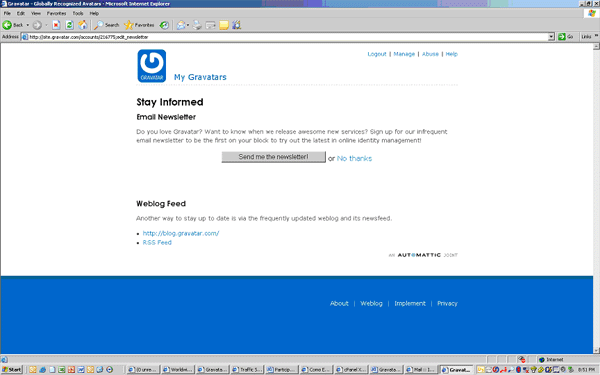Click the Forward arrow icon in toolbar
Image resolution: width=600 pixels, height=375 pixels.
[37, 25]
